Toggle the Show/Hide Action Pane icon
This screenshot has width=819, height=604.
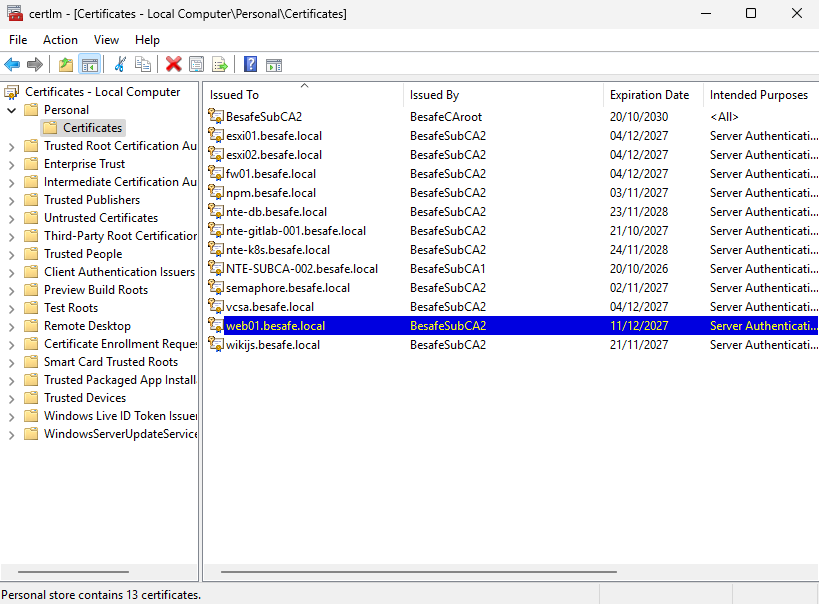click(274, 65)
